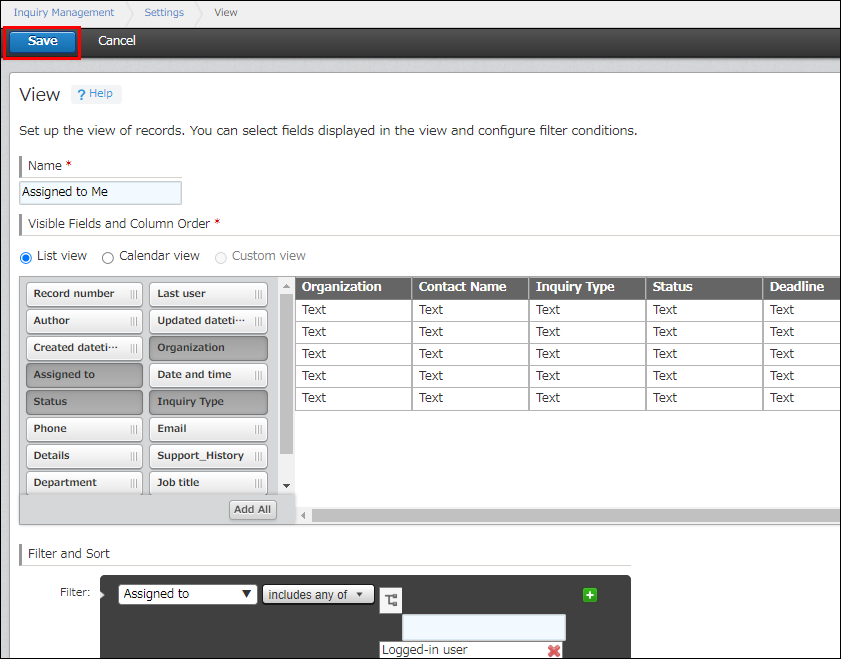Screen dimensions: 841x659
Task: Open the includes any of condition dropdown
Action: 318,594
